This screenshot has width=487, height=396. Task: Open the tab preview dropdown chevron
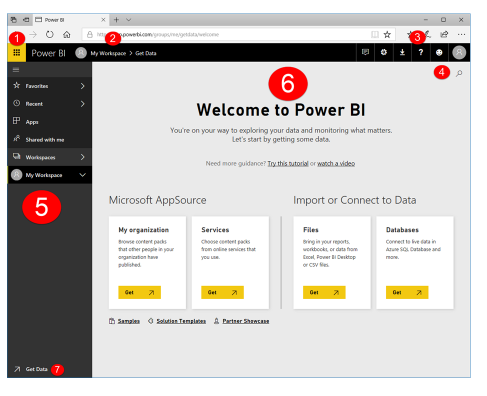pyautogui.click(x=129, y=20)
